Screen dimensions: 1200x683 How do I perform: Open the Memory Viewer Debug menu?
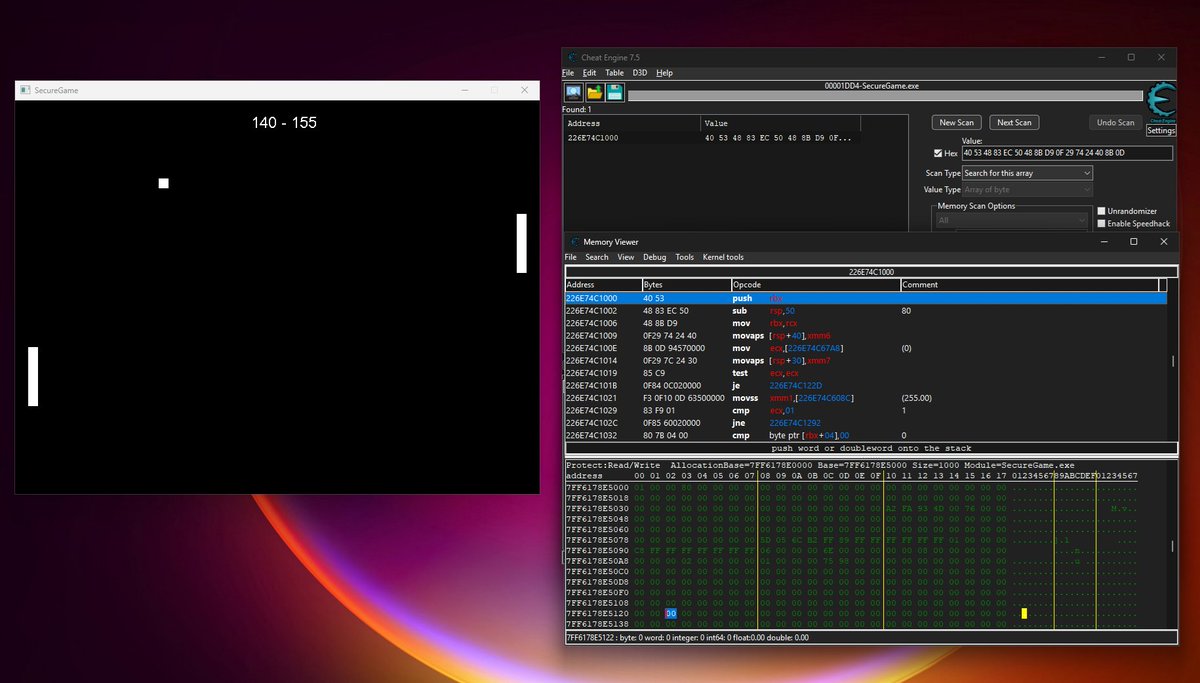pos(654,257)
